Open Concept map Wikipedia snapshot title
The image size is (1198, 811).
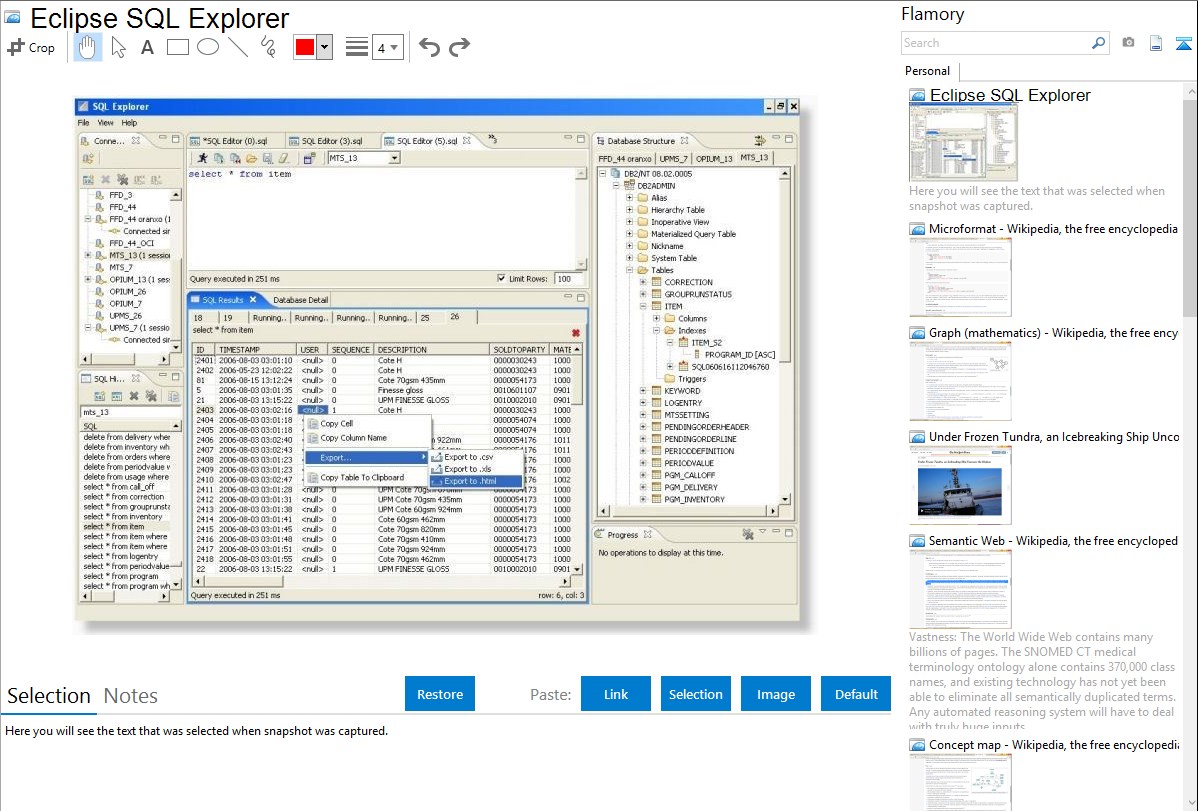click(1054, 744)
